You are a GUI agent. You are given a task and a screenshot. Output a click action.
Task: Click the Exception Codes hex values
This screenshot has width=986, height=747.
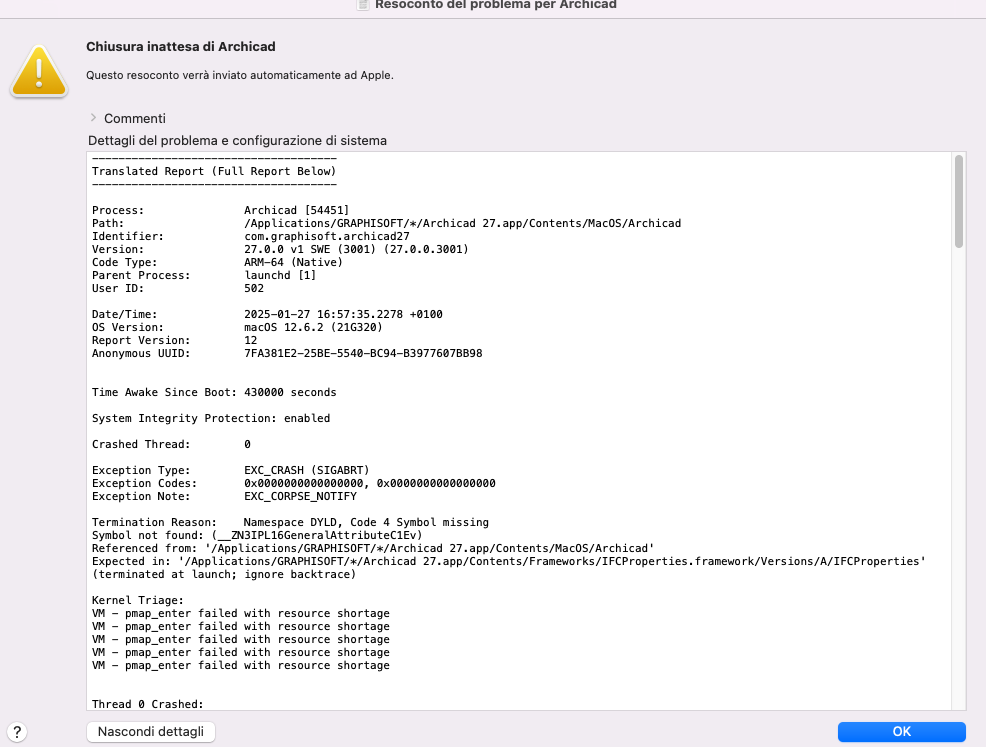pyautogui.click(x=370, y=483)
